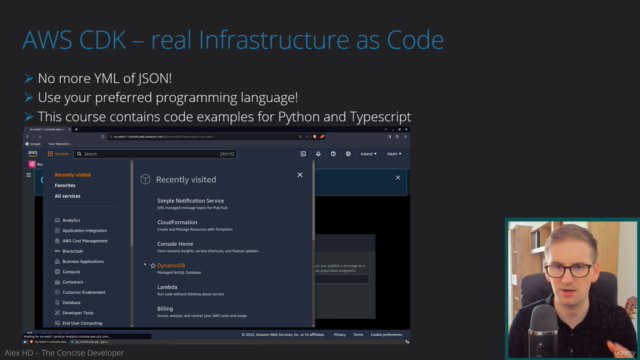Select Favorites in the services menu
640x360 pixels.
pyautogui.click(x=65, y=185)
